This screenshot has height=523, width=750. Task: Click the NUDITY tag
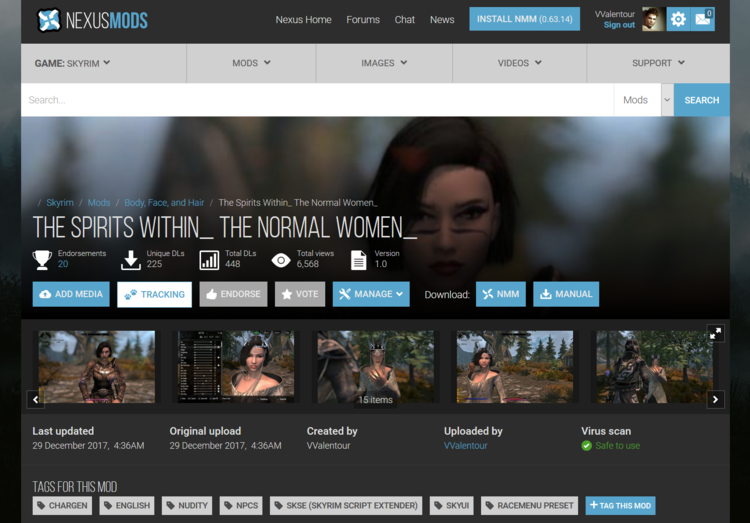coord(187,505)
